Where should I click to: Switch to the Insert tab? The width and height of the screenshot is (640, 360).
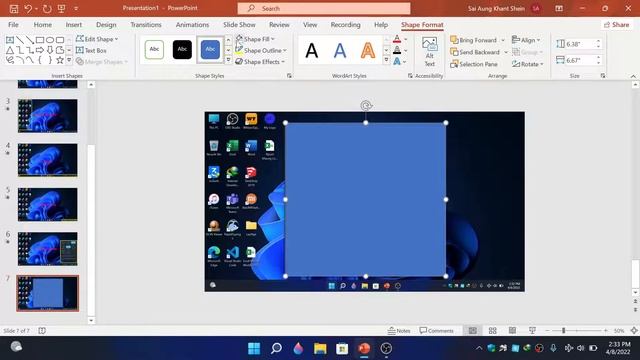(73, 25)
